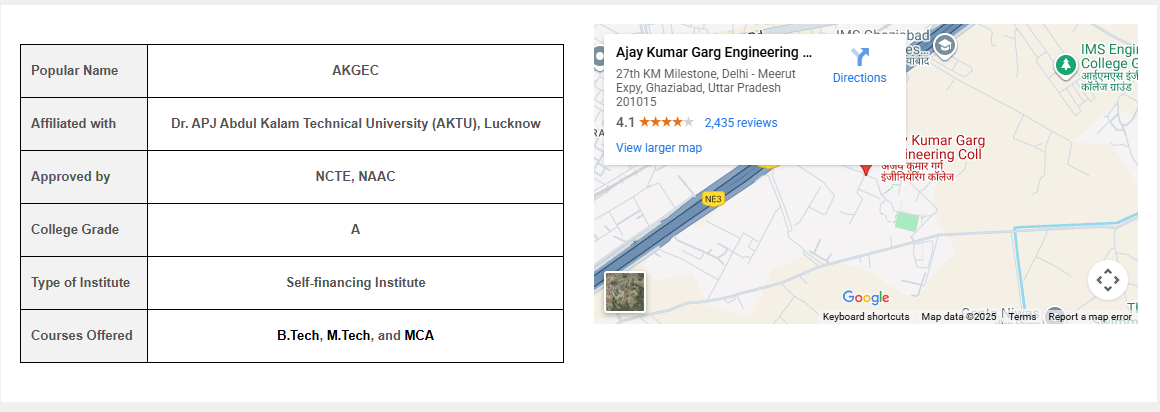This screenshot has width=1160, height=412.
Task: Click the IMS Ghaziabad graduation cap marker
Action: coord(944,46)
